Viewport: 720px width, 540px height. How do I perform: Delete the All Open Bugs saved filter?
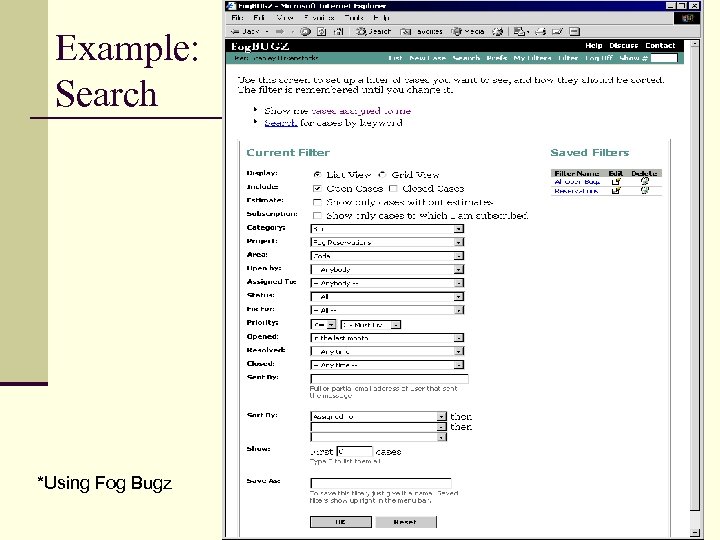(x=644, y=182)
